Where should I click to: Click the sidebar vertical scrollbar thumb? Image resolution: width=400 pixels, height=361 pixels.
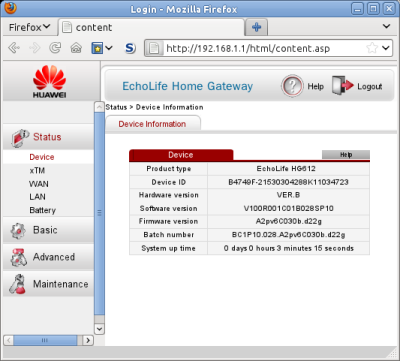click(x=99, y=213)
